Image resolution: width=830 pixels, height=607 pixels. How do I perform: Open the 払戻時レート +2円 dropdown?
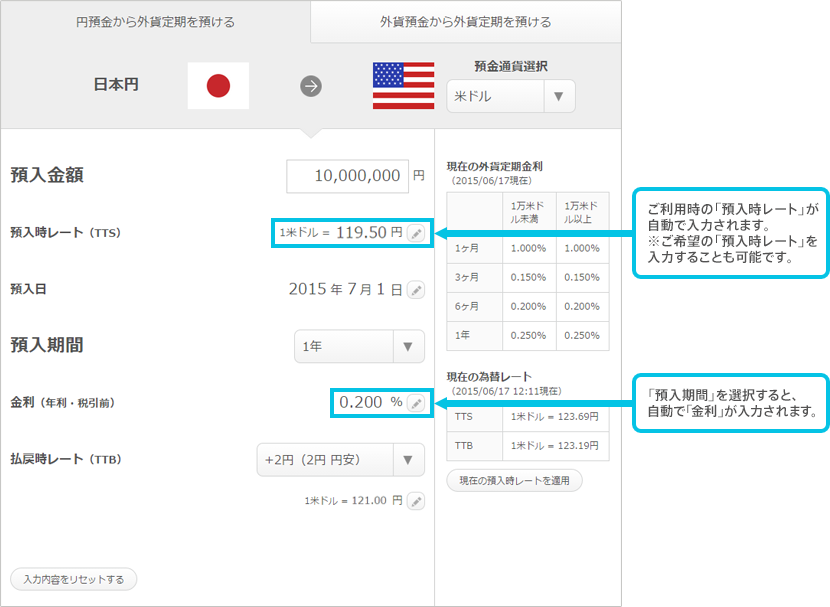point(340,461)
